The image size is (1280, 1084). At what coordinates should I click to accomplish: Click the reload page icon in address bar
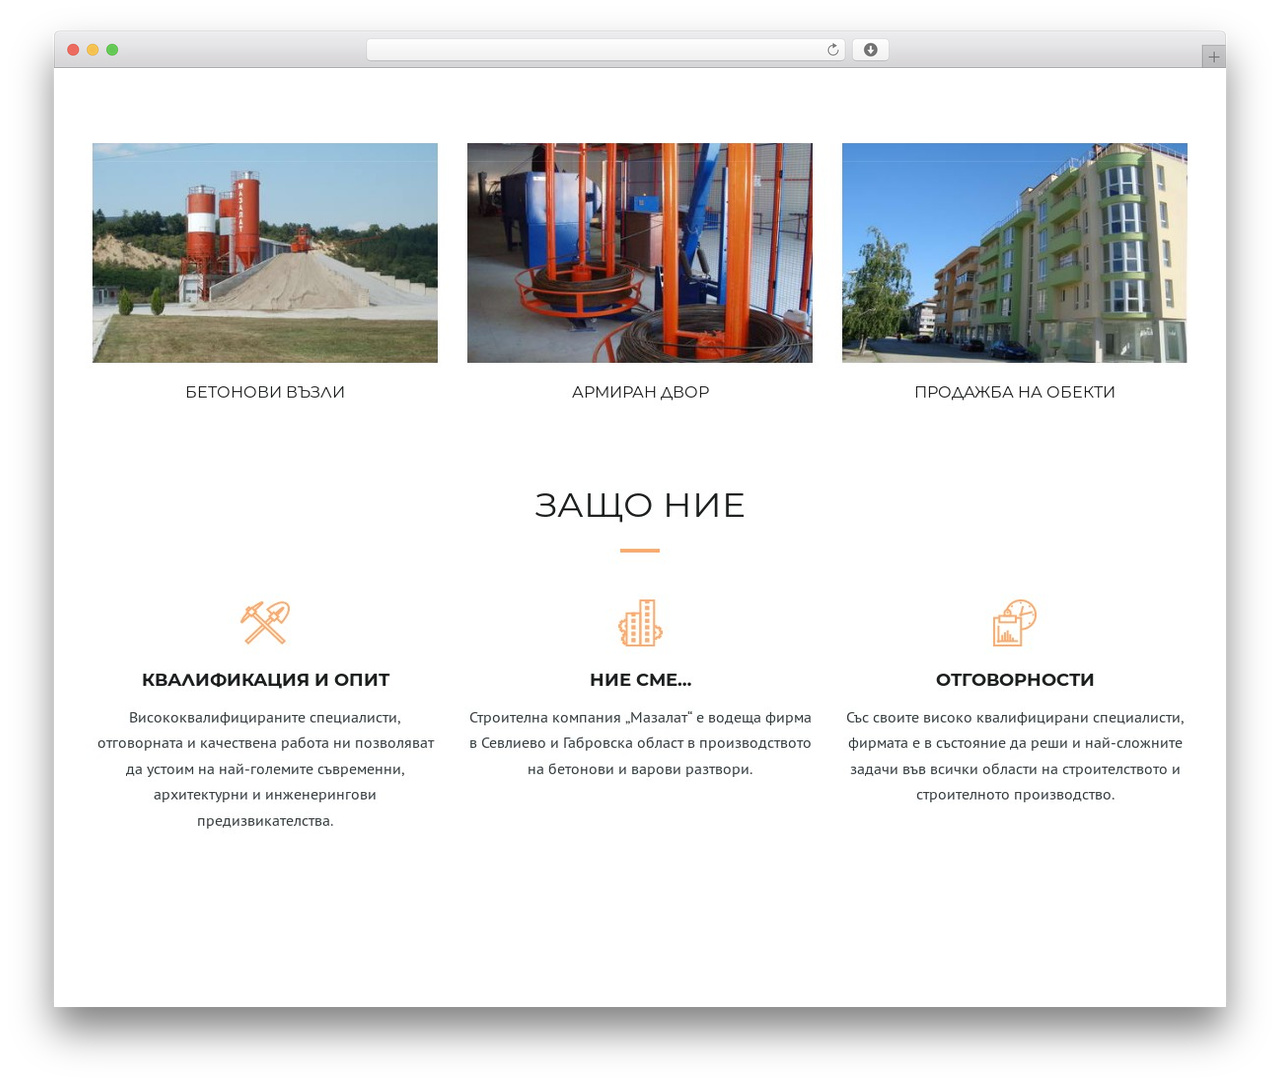(832, 50)
